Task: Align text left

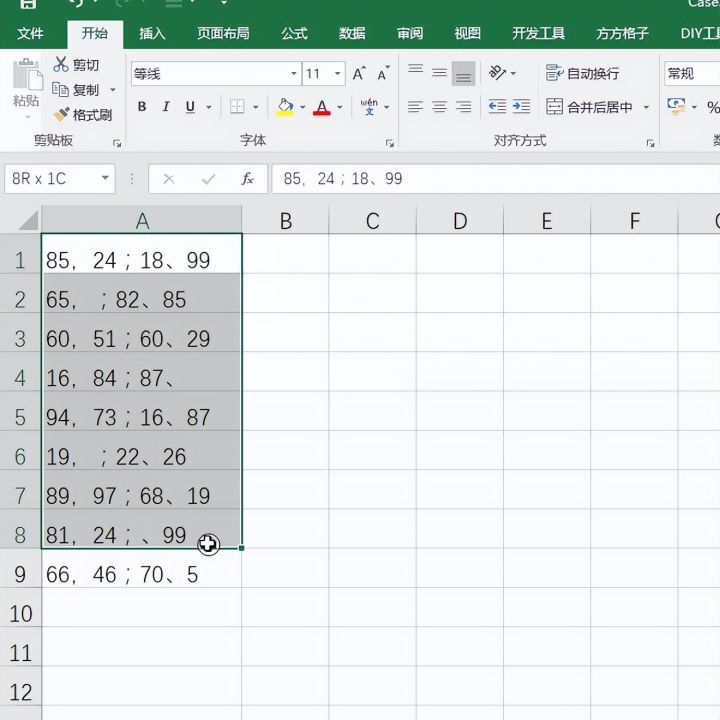Action: point(416,107)
